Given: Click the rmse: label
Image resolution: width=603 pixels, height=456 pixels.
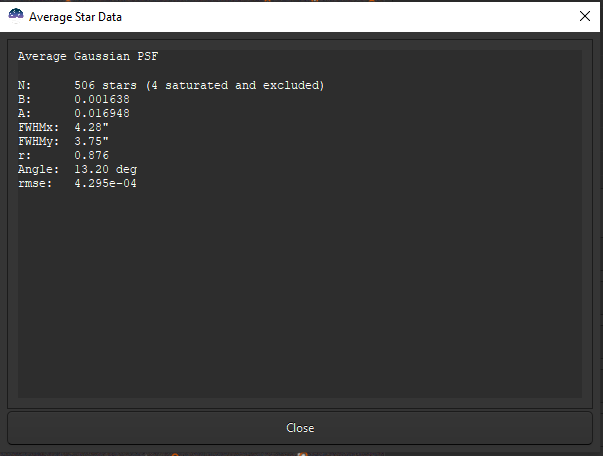Looking at the screenshot, I should click(x=35, y=184).
